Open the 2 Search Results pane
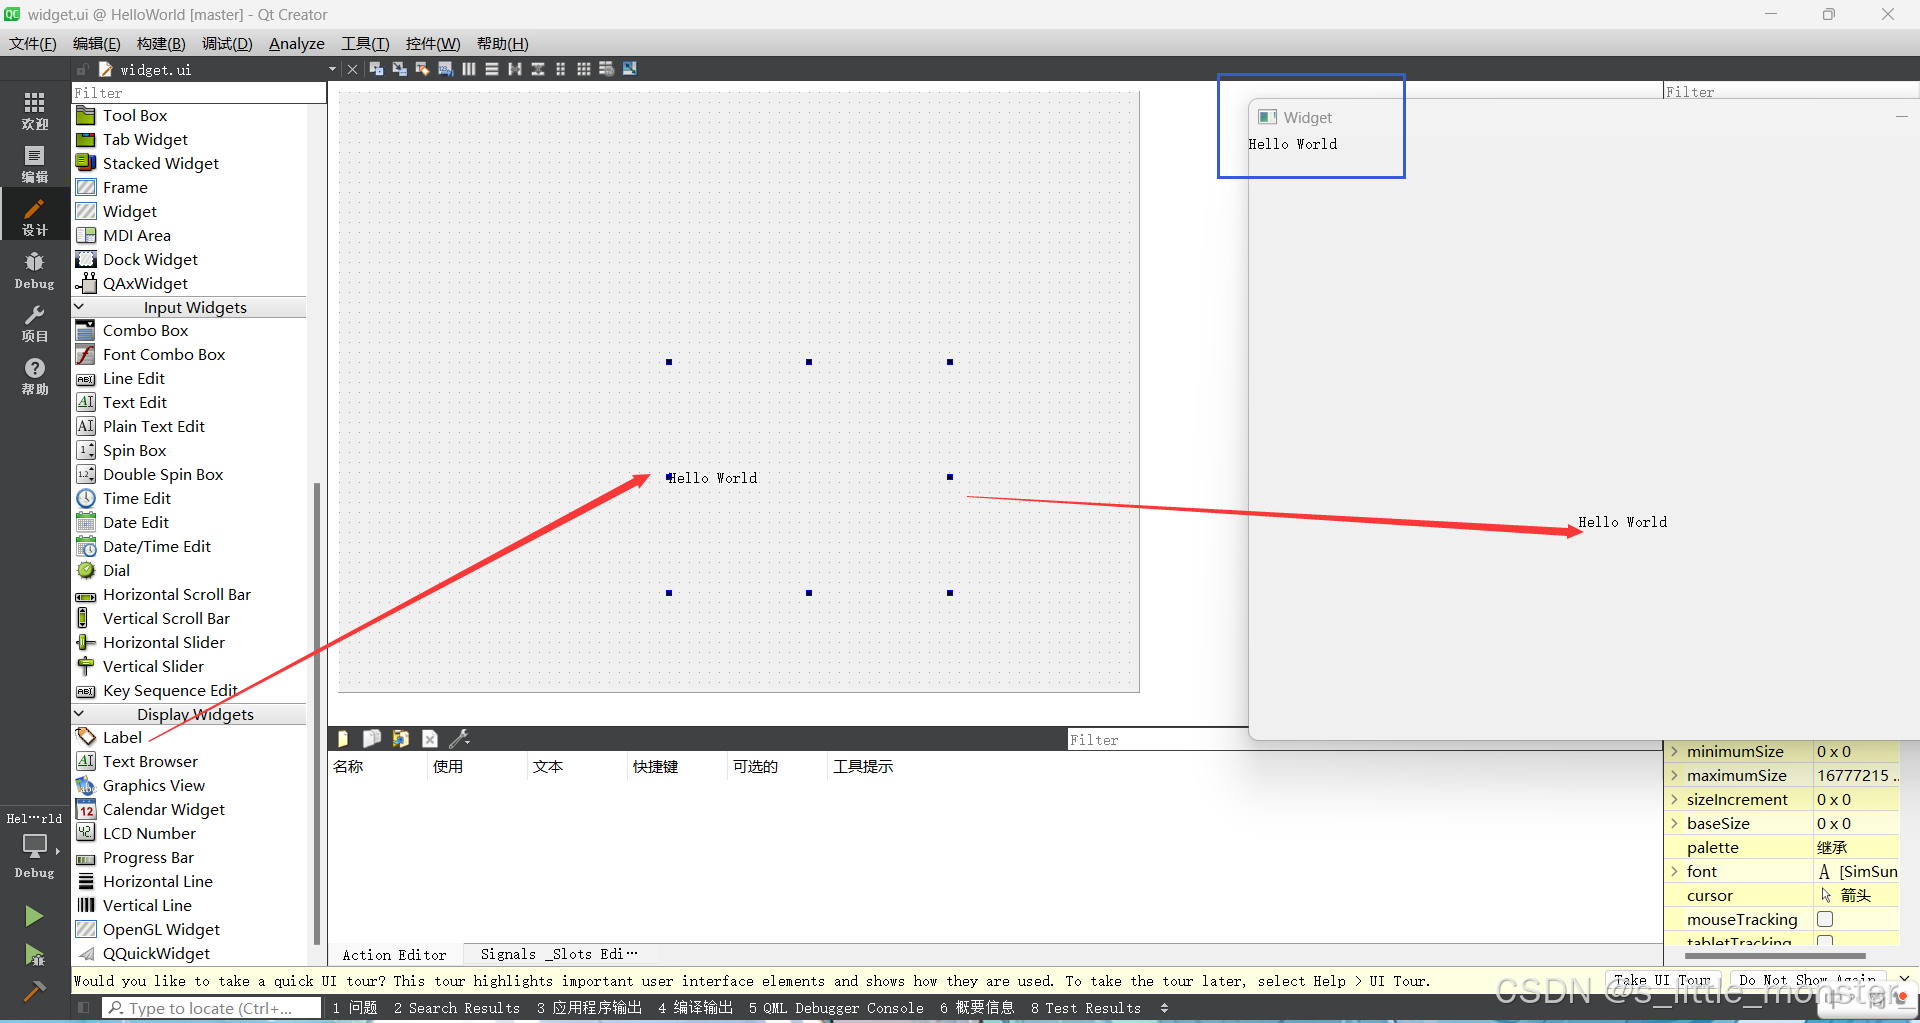The width and height of the screenshot is (1920, 1023). (x=457, y=1008)
